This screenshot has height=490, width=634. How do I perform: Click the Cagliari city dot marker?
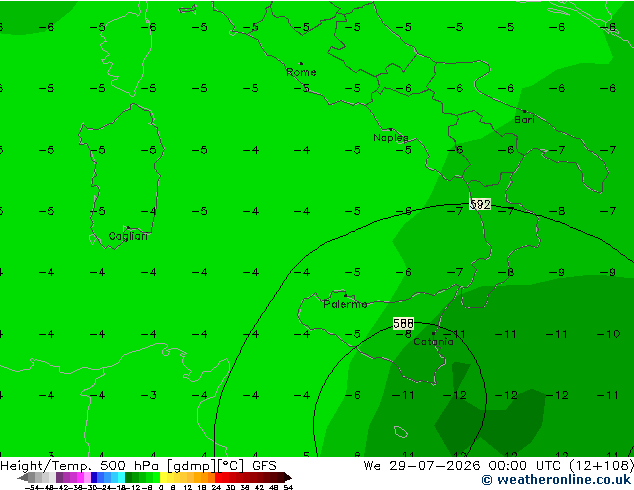[128, 228]
